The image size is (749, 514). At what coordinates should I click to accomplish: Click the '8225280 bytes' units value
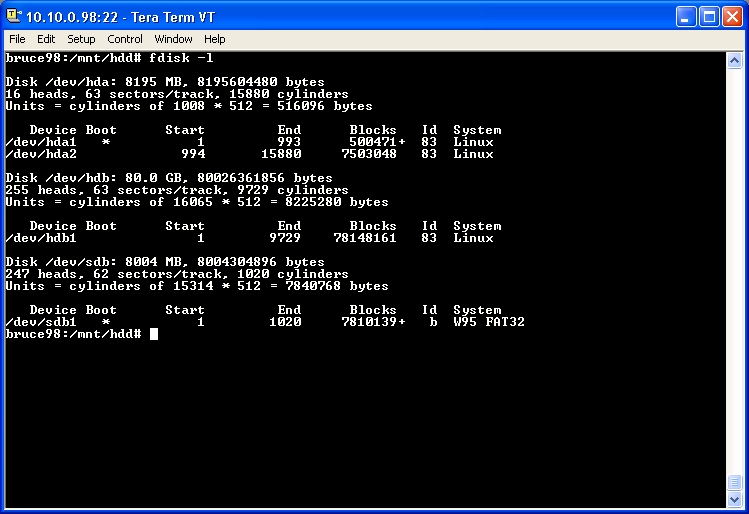(x=337, y=202)
